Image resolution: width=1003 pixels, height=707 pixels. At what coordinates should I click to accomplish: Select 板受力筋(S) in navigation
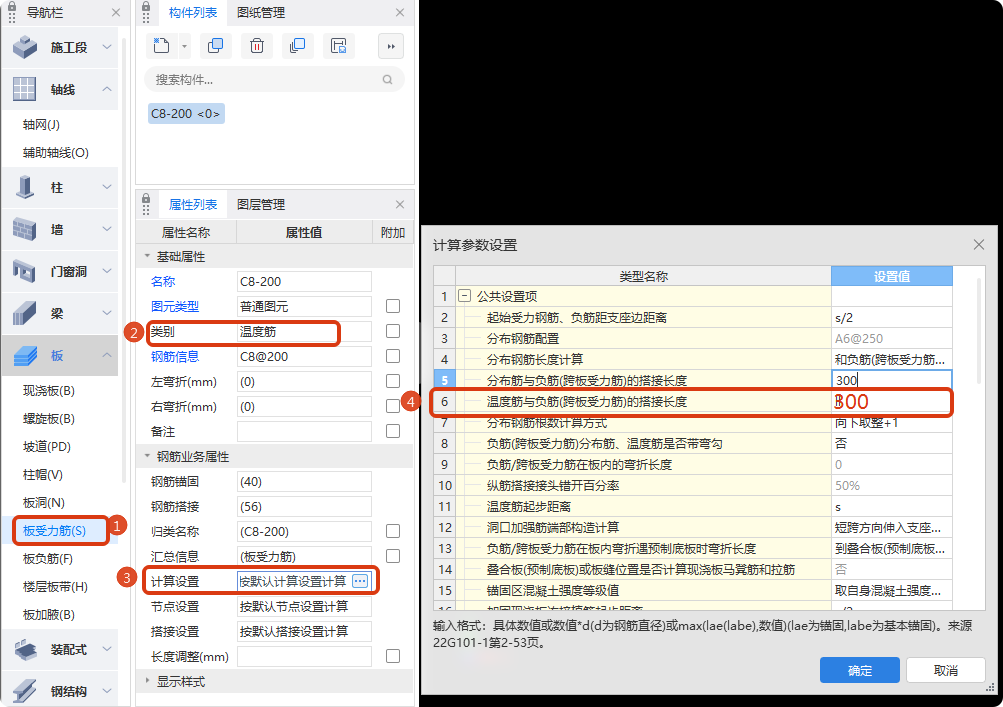click(54, 530)
